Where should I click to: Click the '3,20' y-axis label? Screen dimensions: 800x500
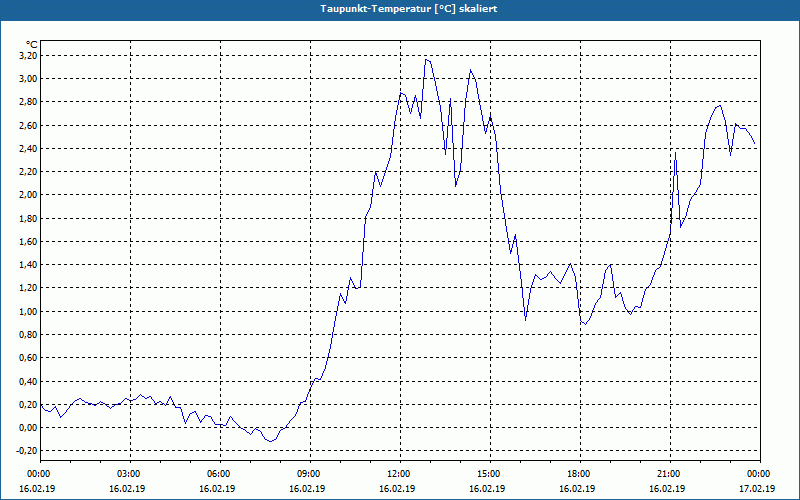coord(28,55)
